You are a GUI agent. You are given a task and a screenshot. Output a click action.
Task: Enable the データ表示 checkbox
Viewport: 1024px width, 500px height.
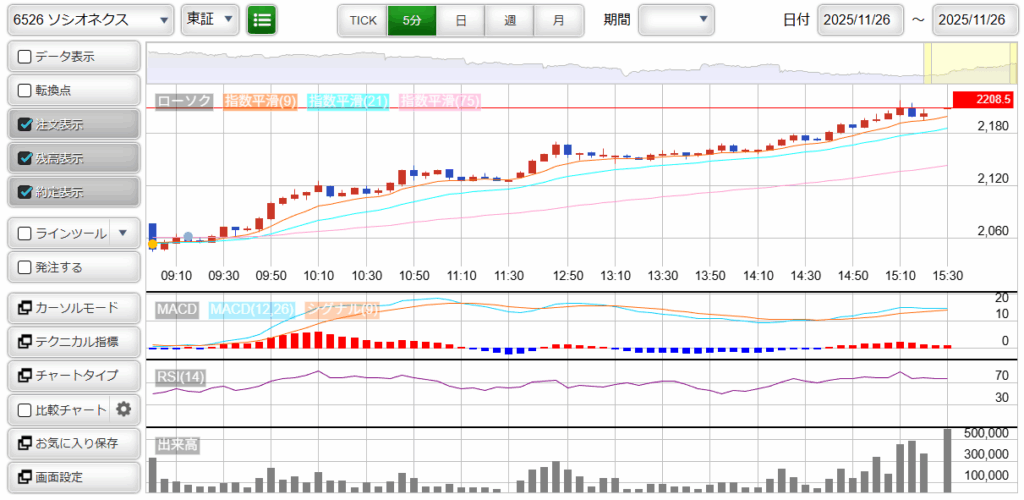pyautogui.click(x=26, y=57)
